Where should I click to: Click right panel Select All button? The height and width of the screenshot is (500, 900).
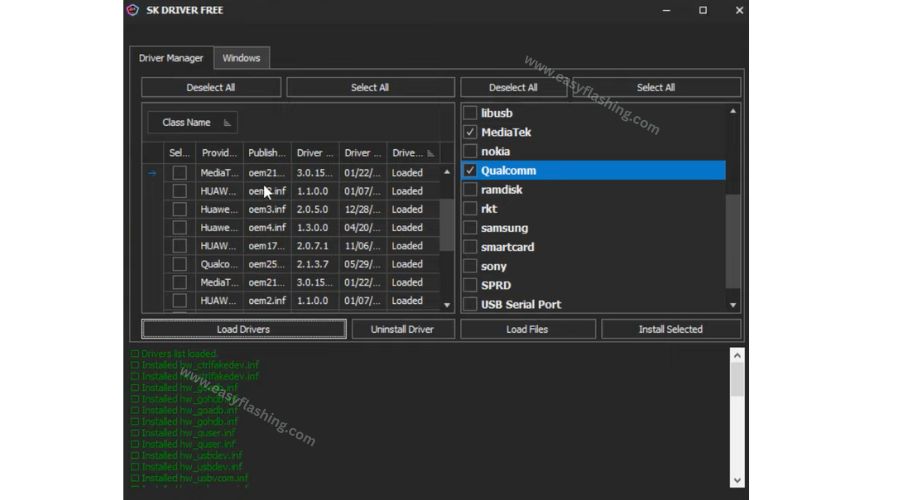(656, 87)
